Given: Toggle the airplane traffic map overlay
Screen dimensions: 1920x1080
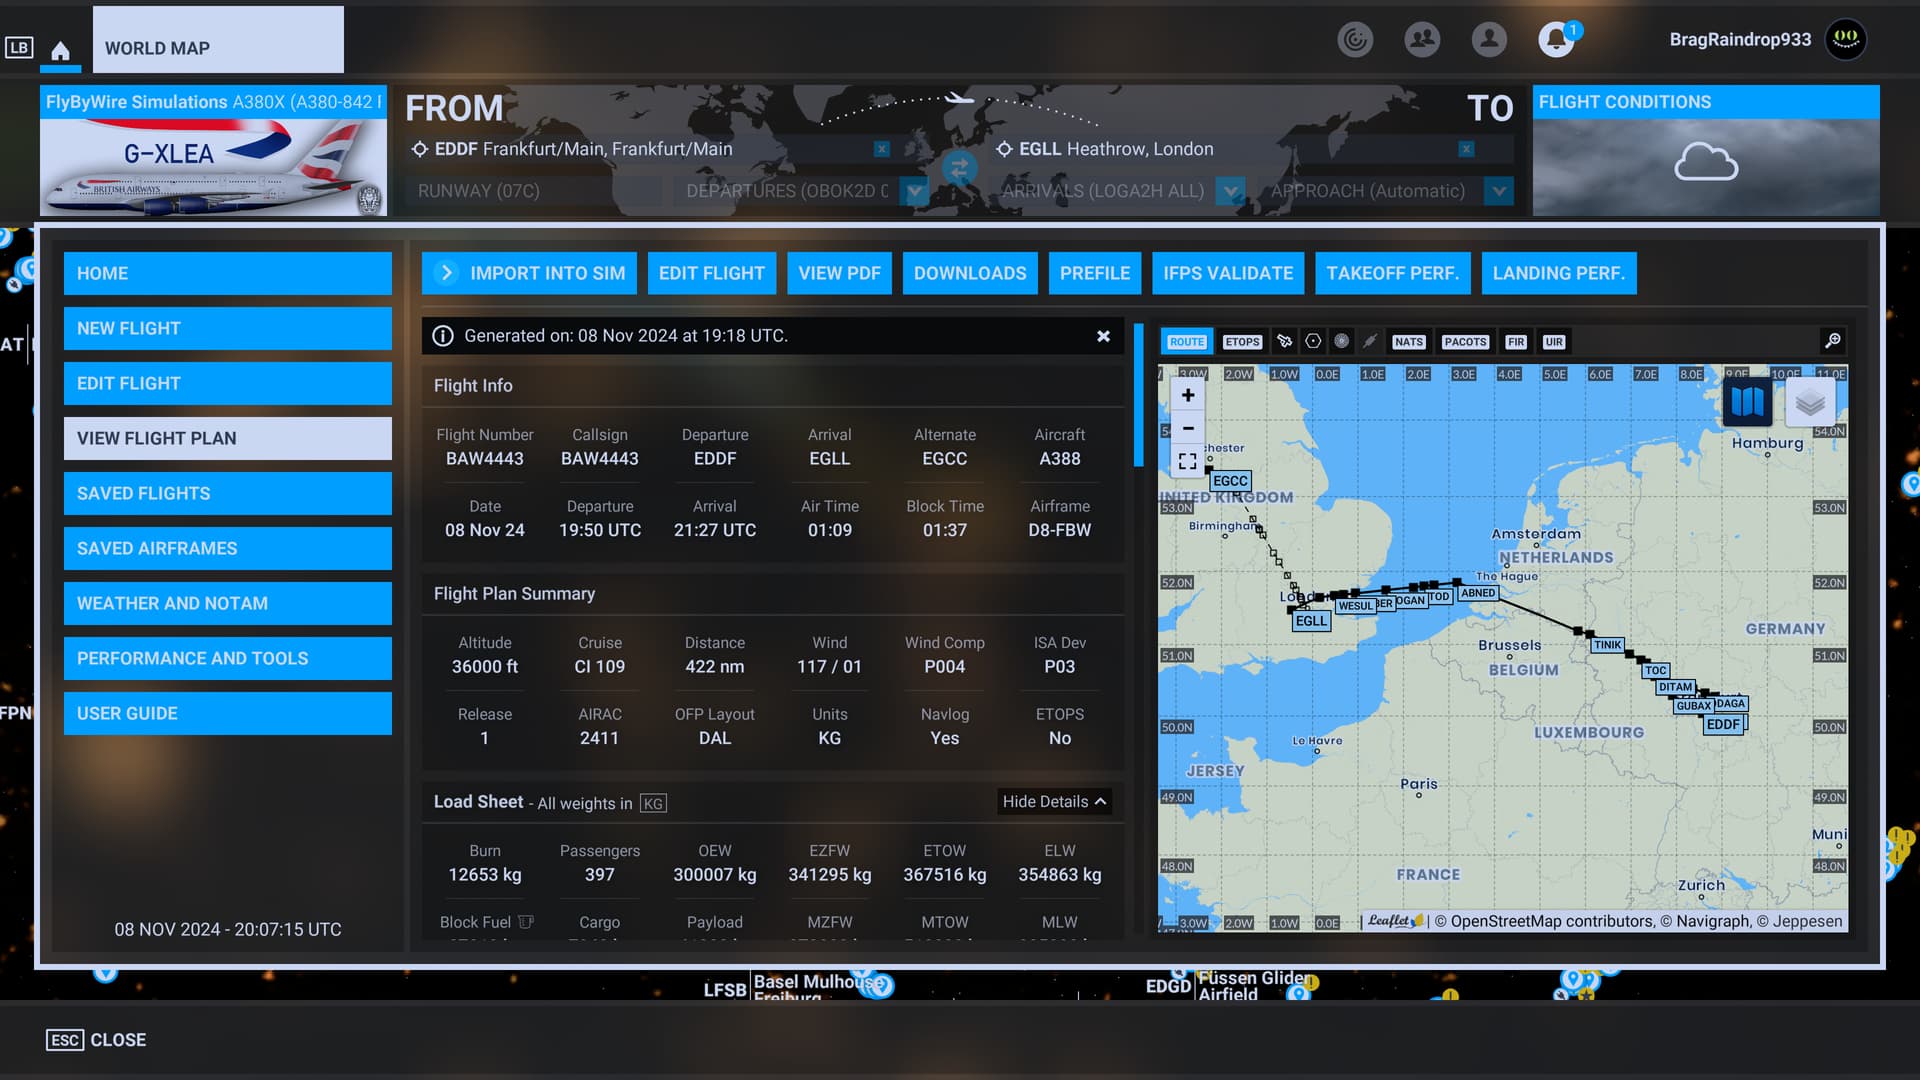Looking at the screenshot, I should 1285,341.
